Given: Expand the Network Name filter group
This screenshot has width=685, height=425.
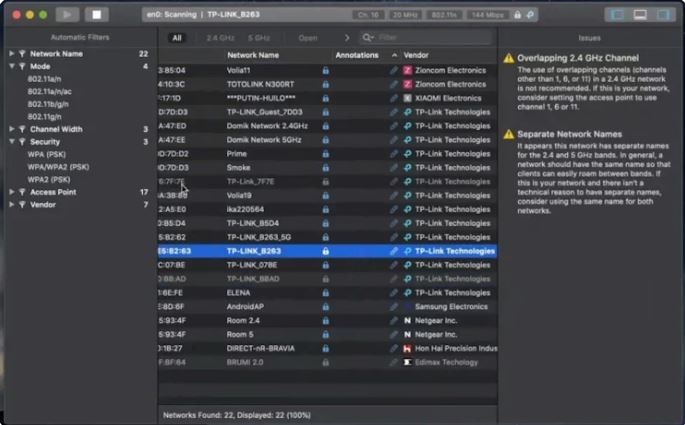Looking at the screenshot, I should click(11, 54).
